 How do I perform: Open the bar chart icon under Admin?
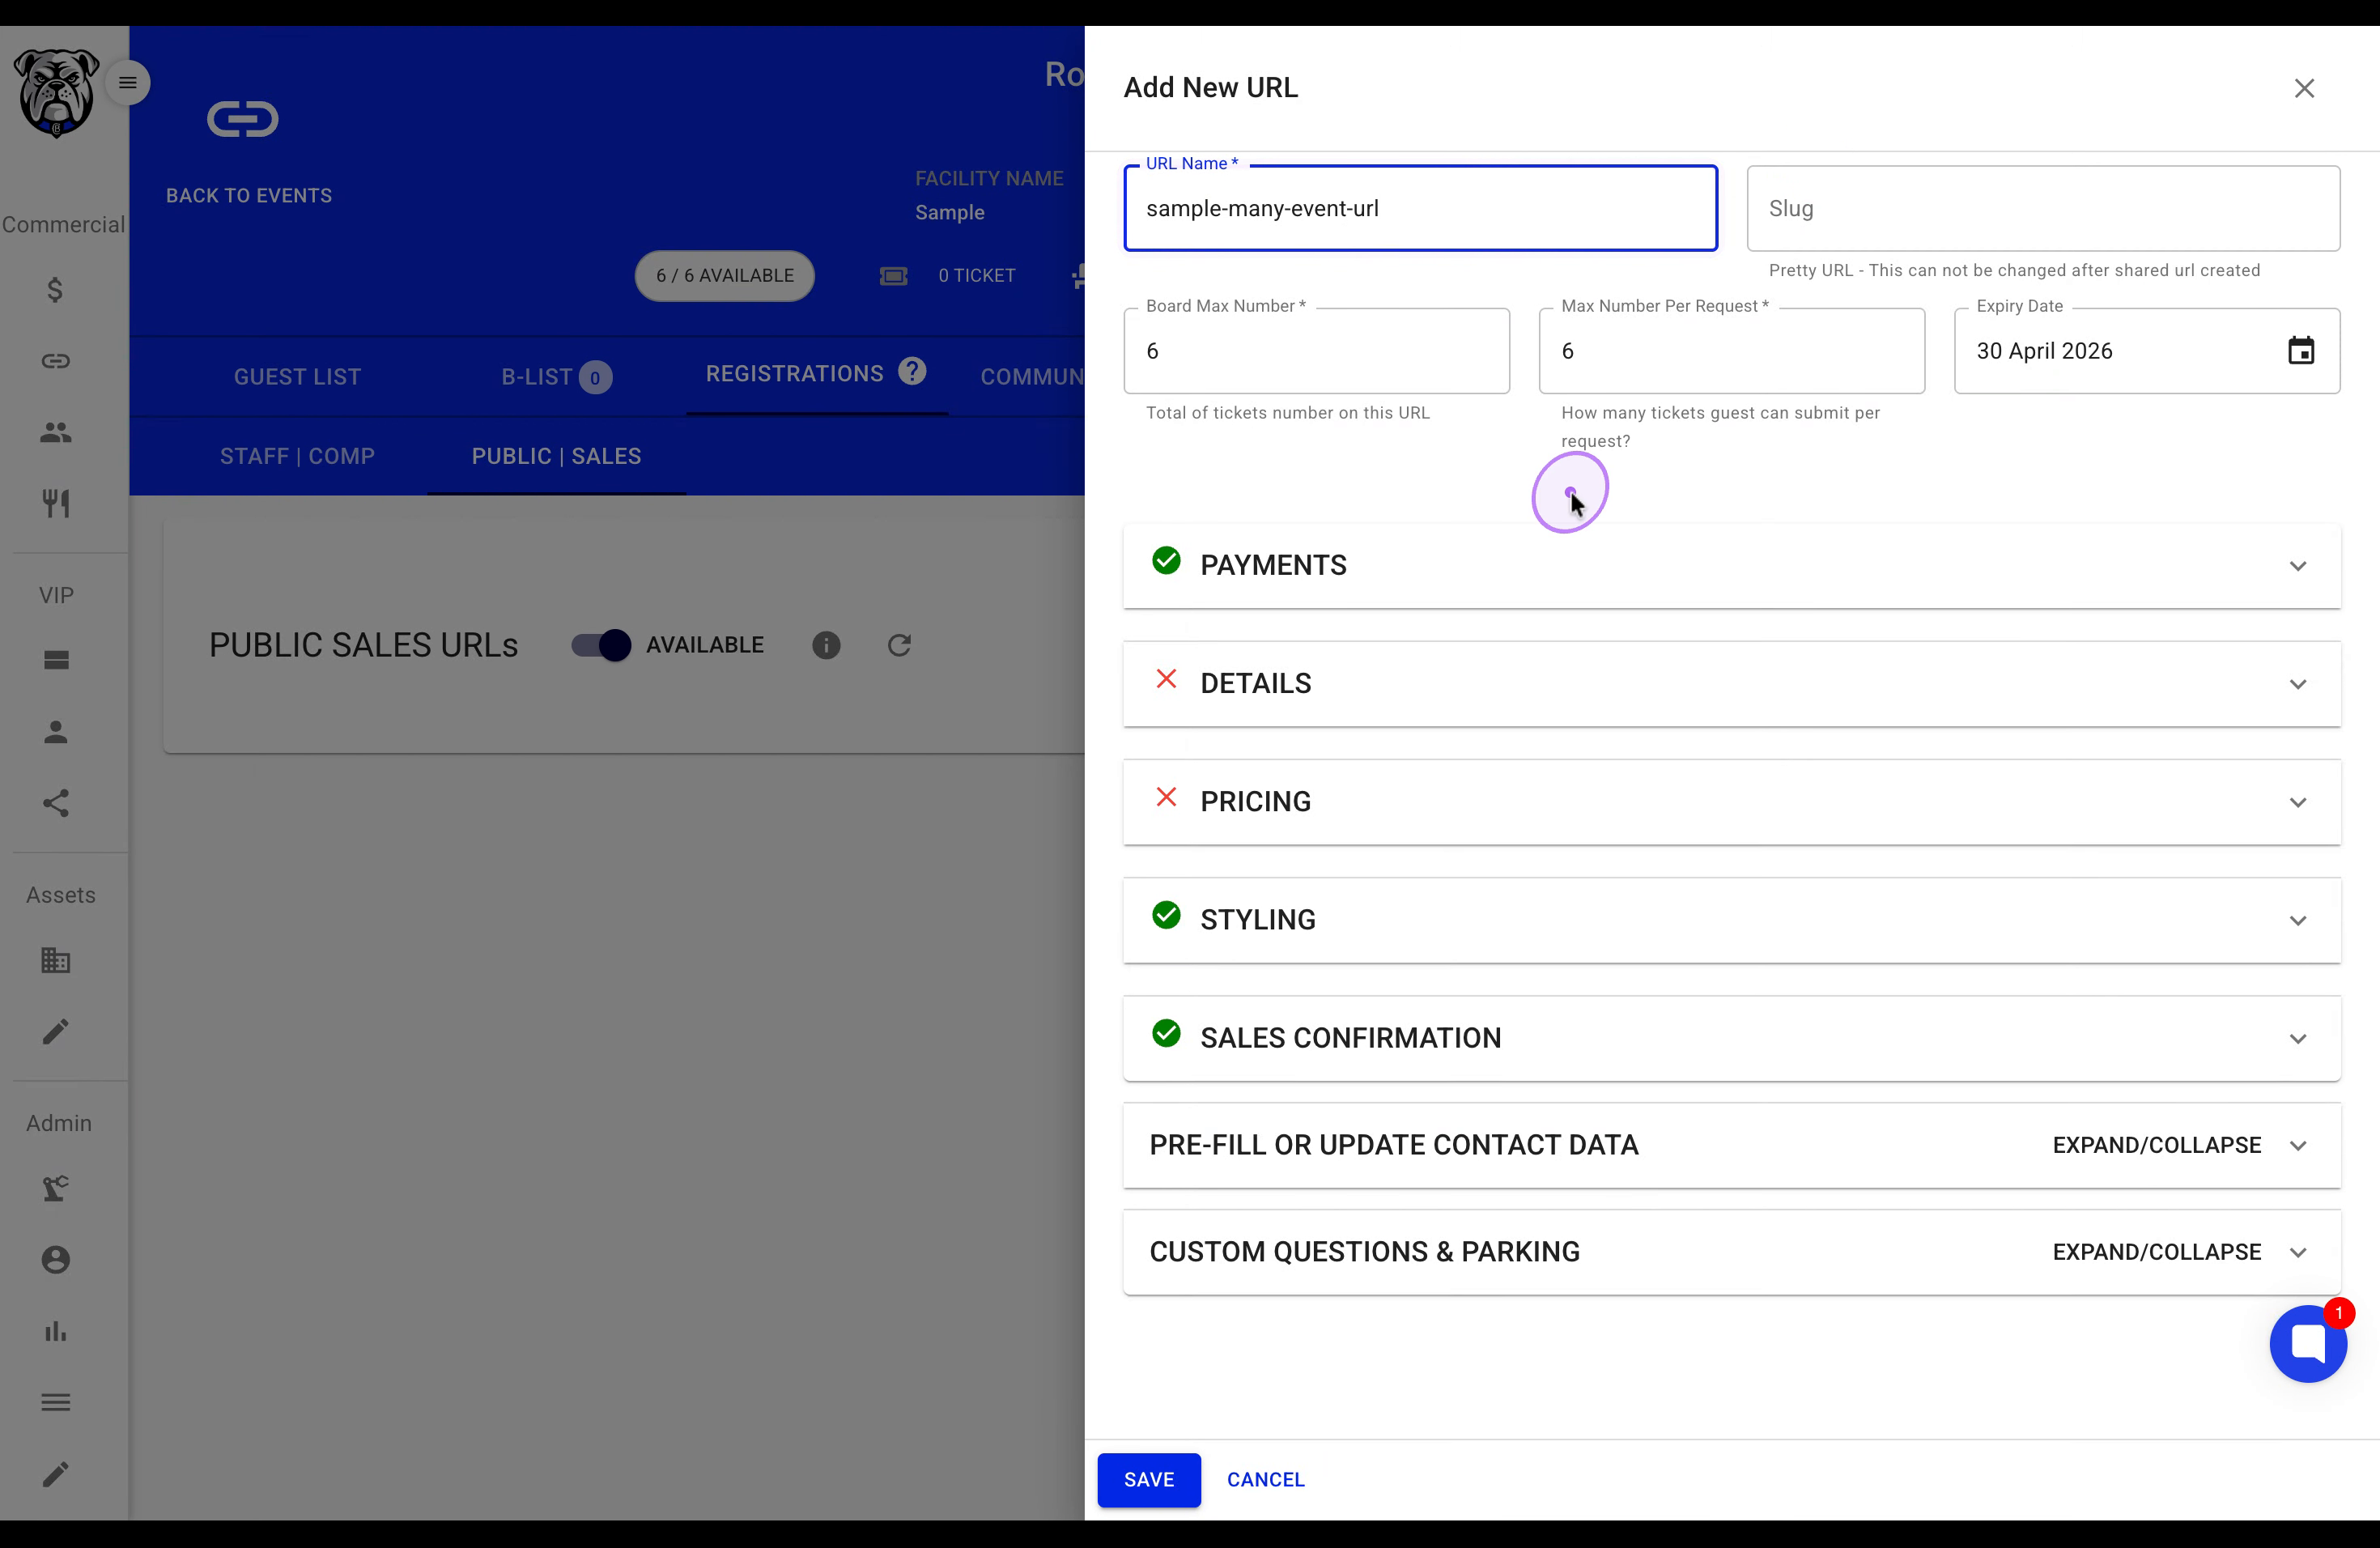pos(56,1331)
